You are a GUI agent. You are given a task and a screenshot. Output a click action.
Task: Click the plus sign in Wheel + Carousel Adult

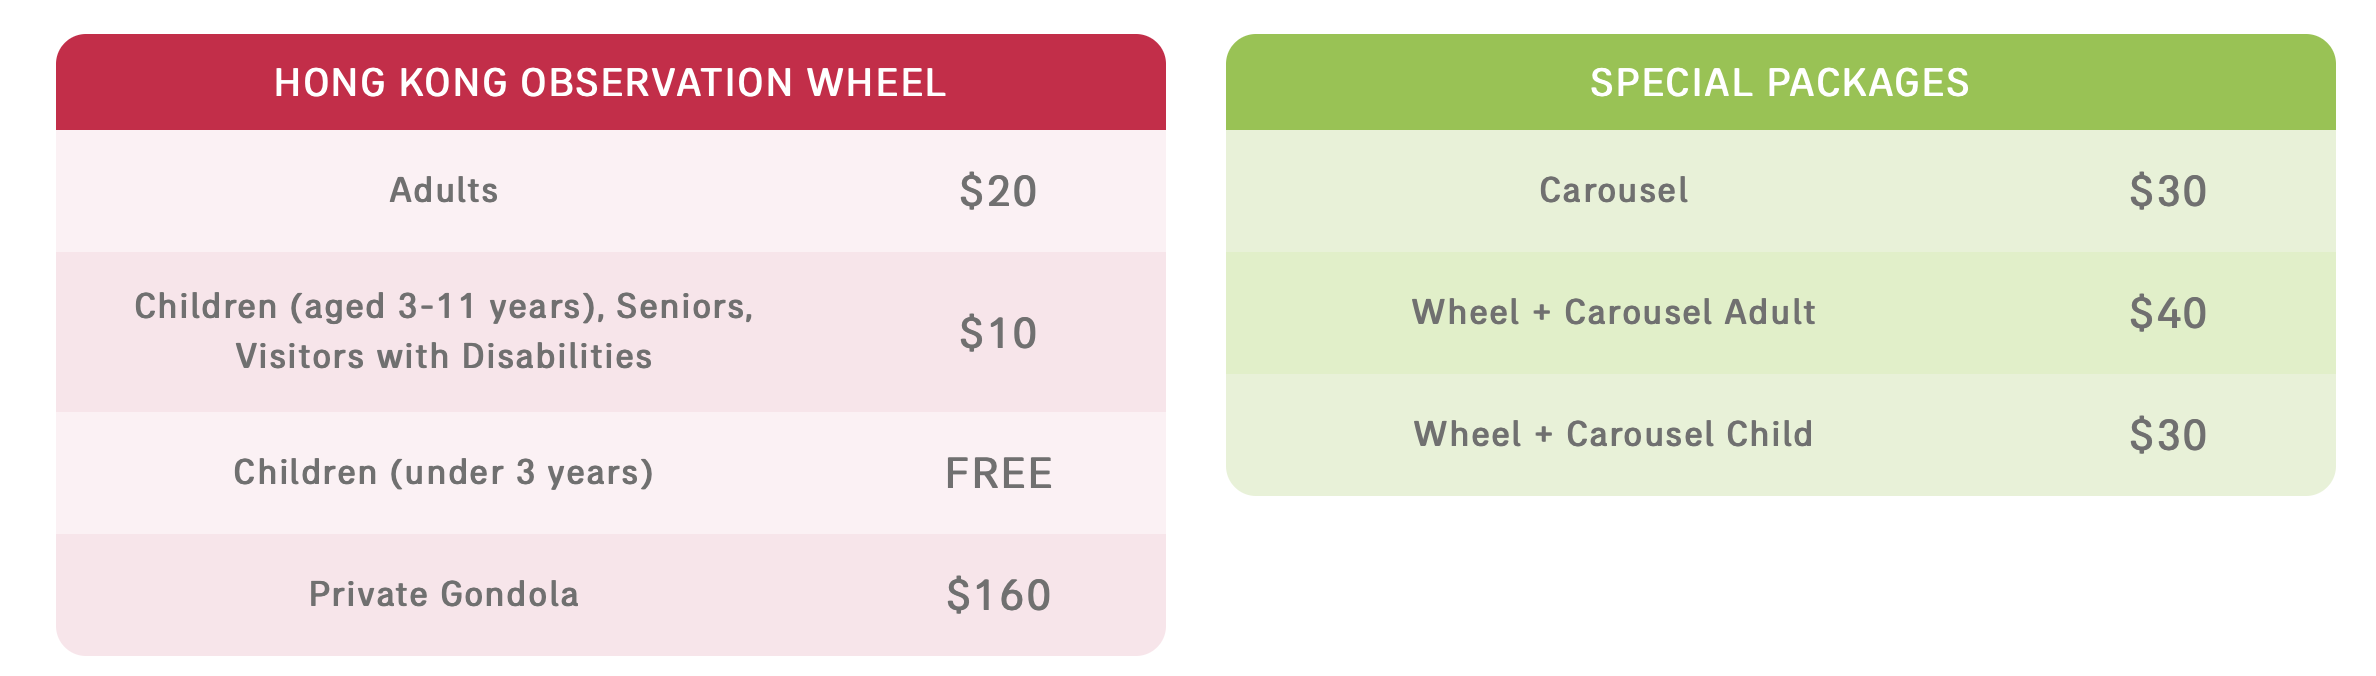1542,313
